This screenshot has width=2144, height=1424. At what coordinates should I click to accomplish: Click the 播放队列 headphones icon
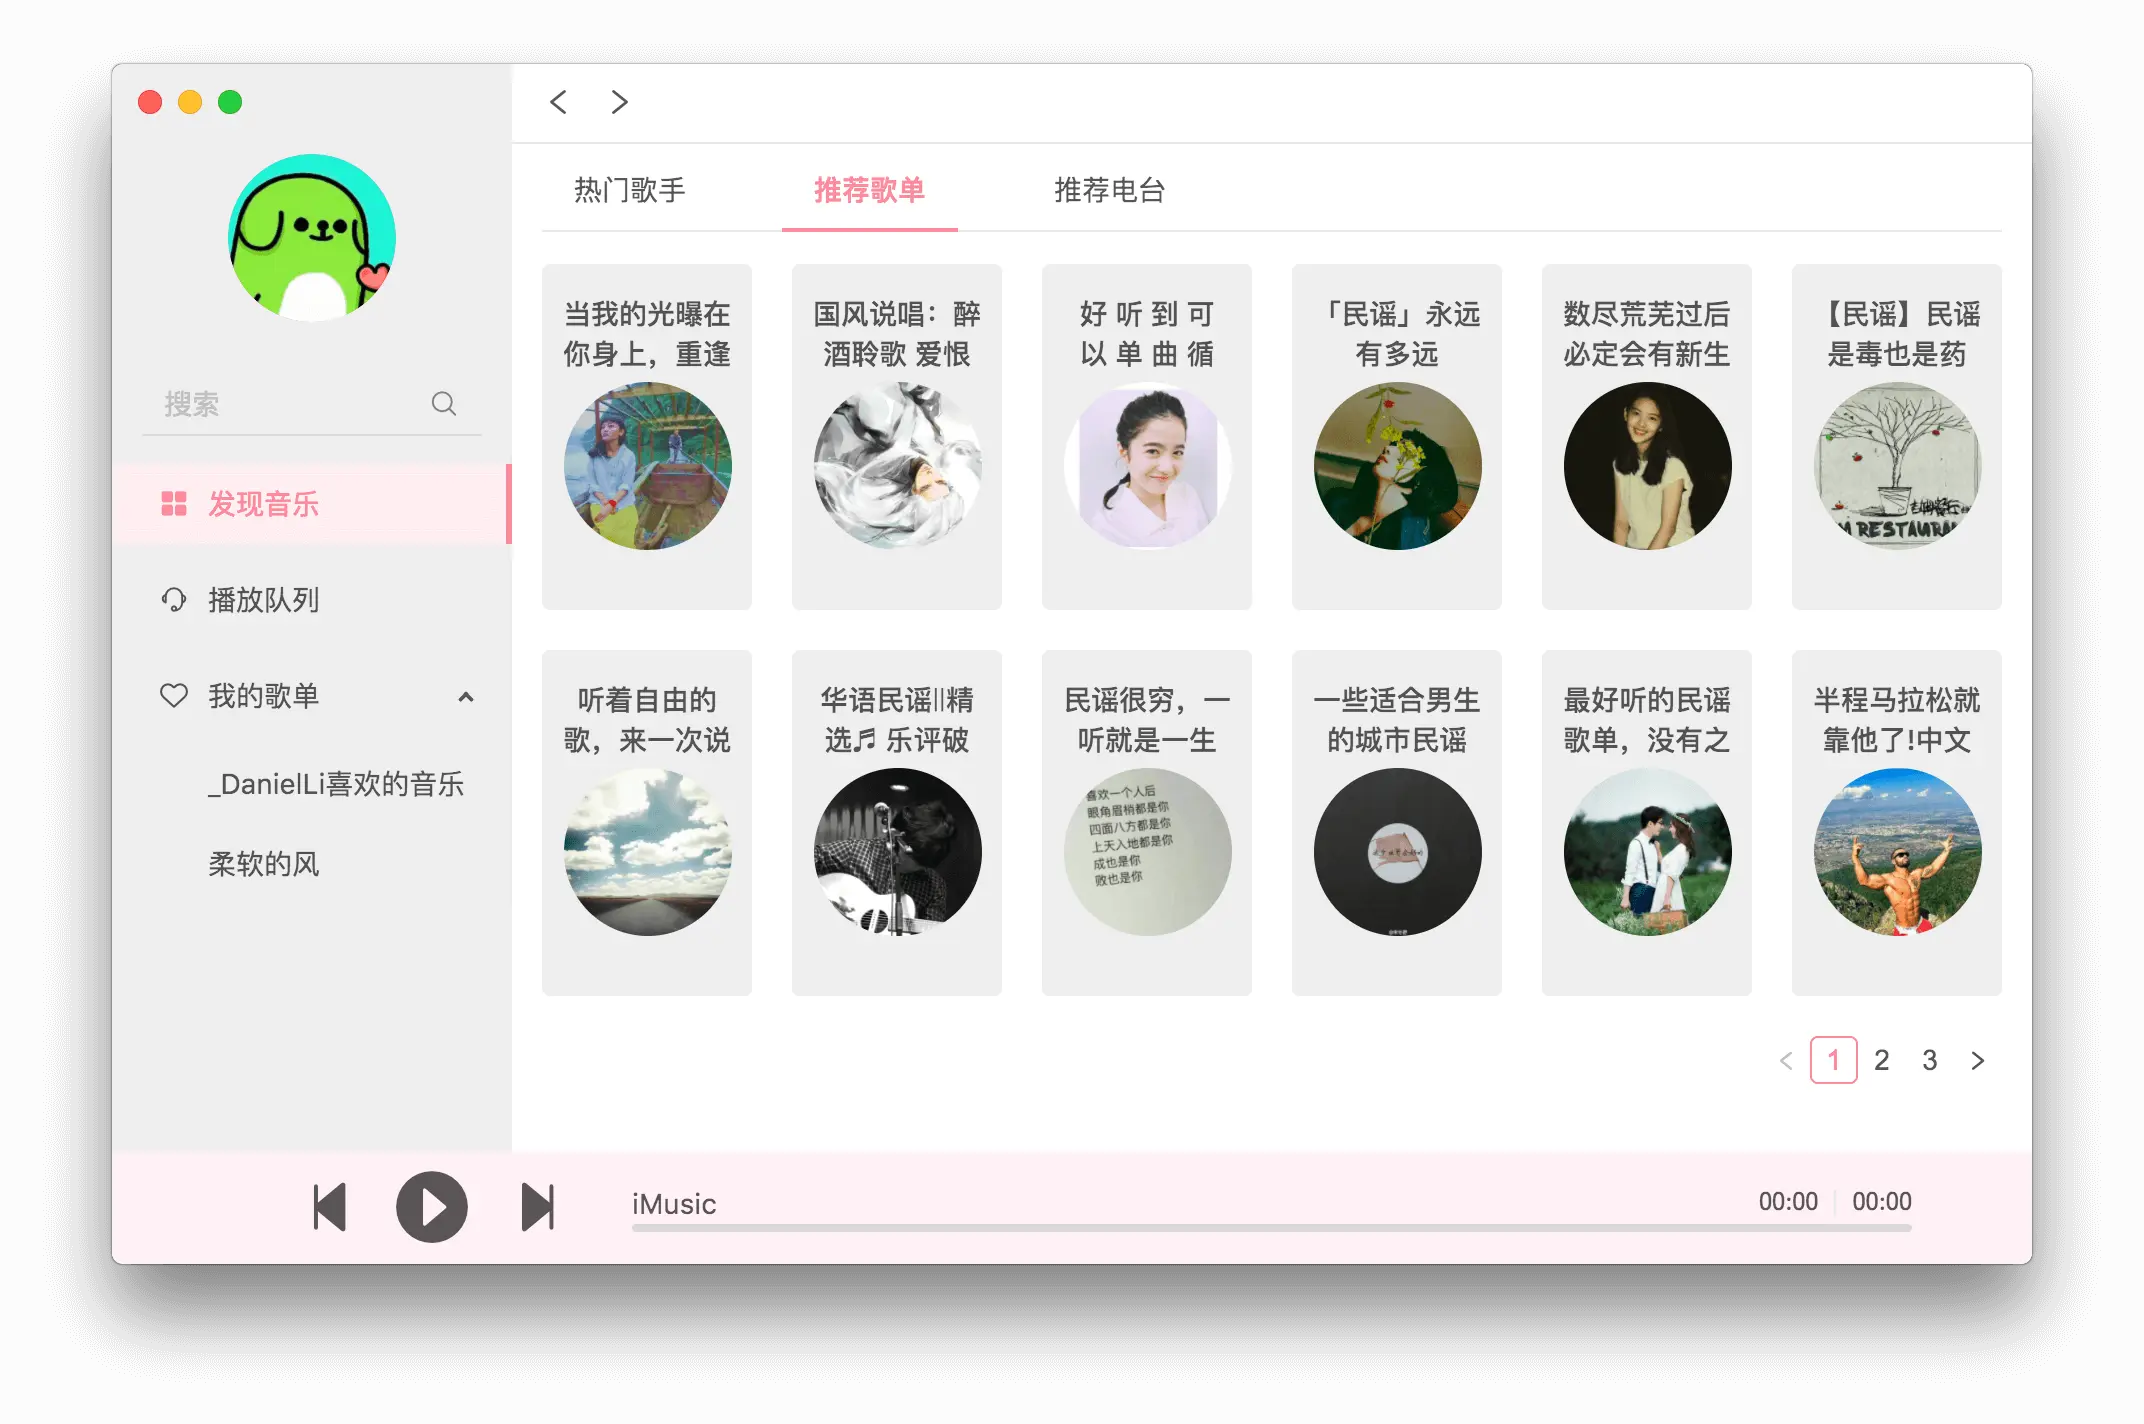pyautogui.click(x=174, y=599)
